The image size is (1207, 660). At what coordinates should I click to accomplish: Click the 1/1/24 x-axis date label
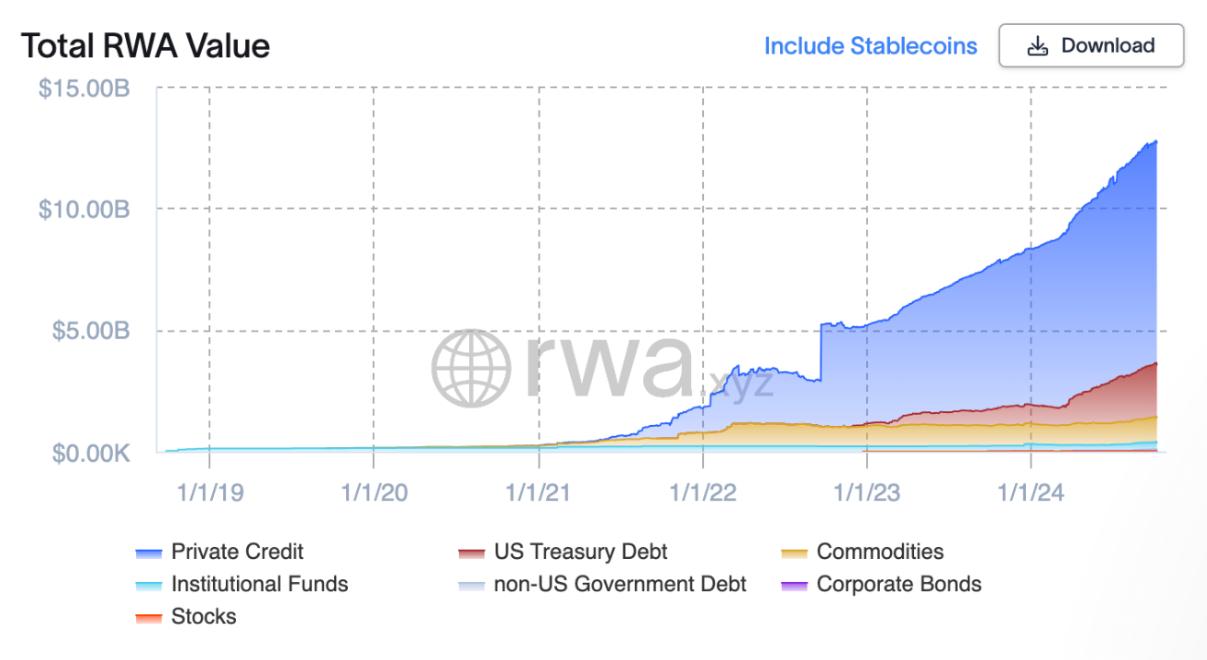1030,492
